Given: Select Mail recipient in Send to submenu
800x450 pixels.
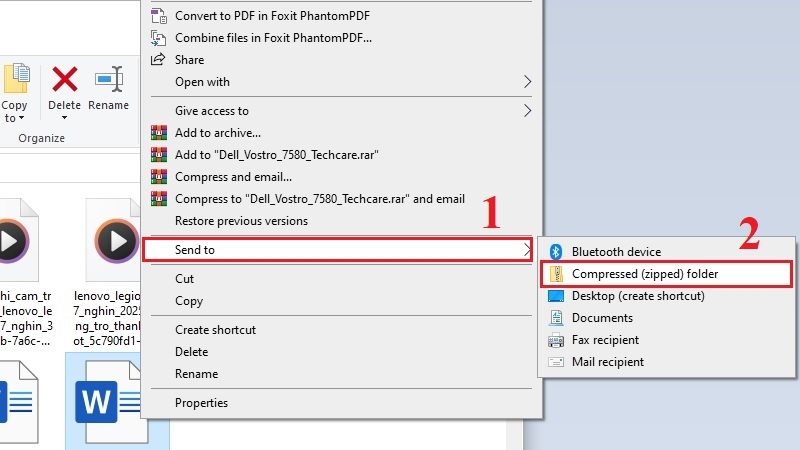Looking at the screenshot, I should click(x=608, y=362).
